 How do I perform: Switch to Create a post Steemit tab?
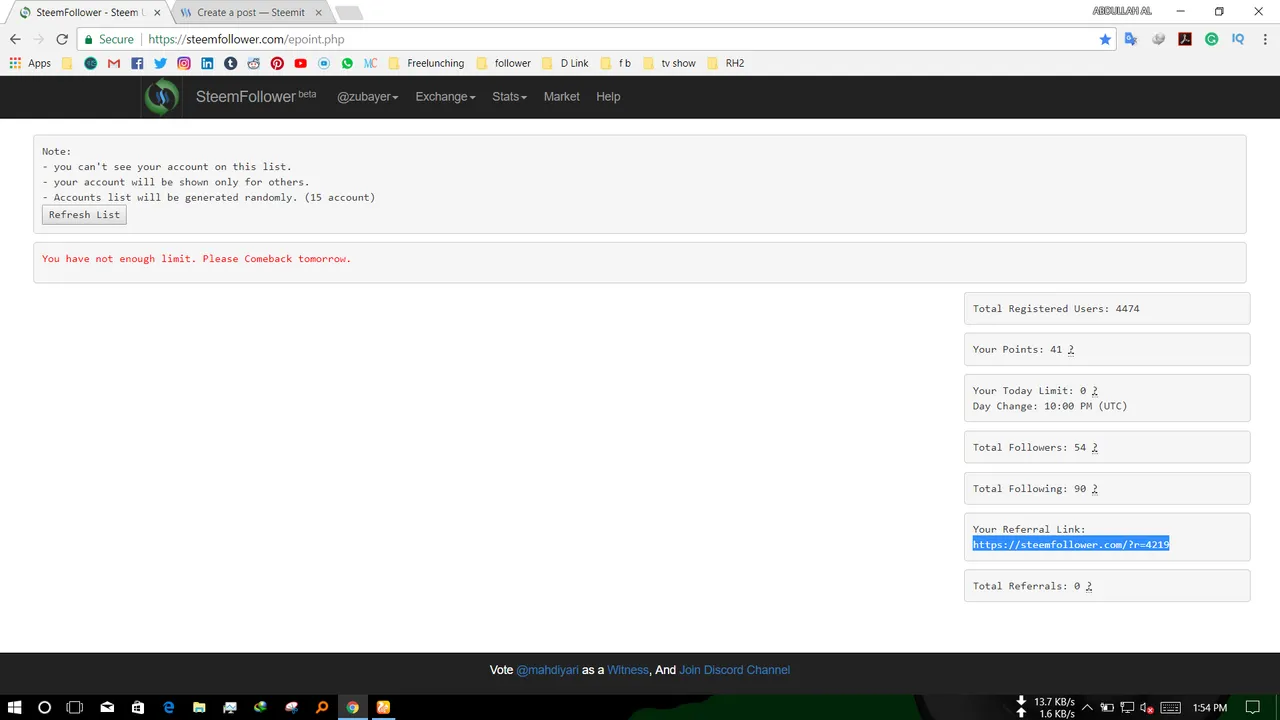(248, 13)
